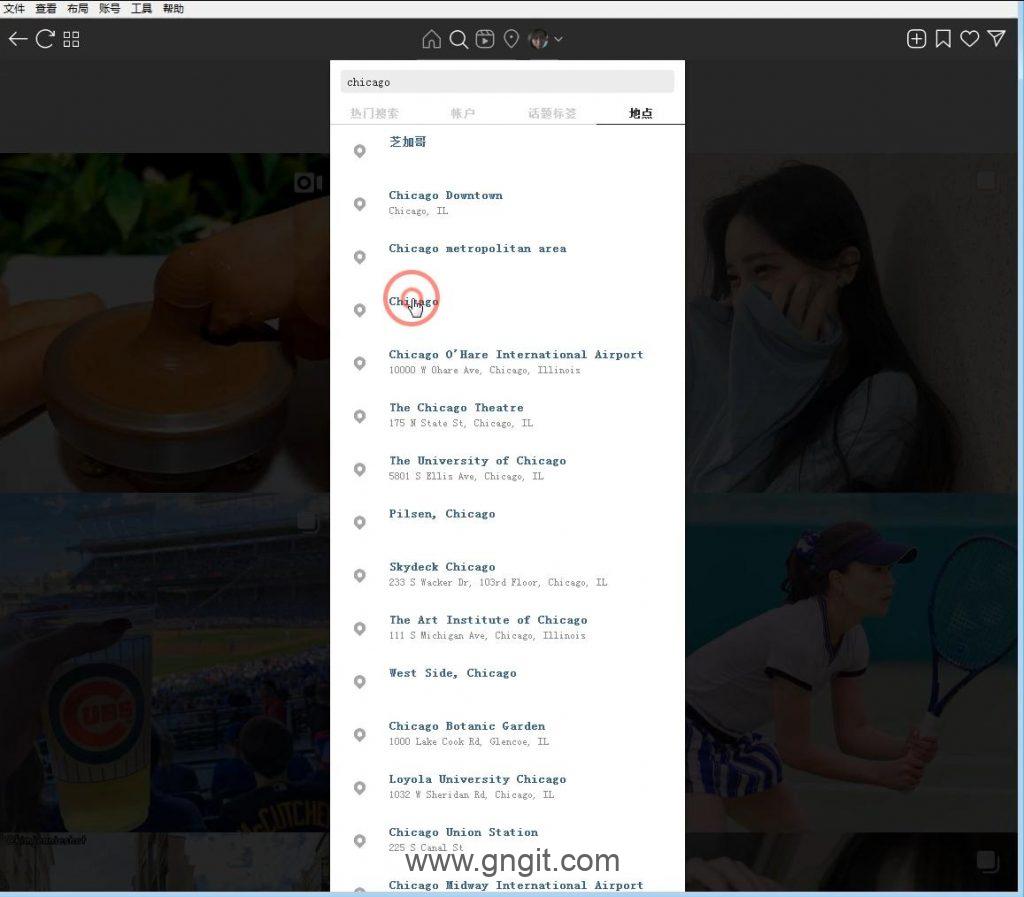The image size is (1024, 897).
Task: Open the 文件 menu
Action: tap(14, 8)
